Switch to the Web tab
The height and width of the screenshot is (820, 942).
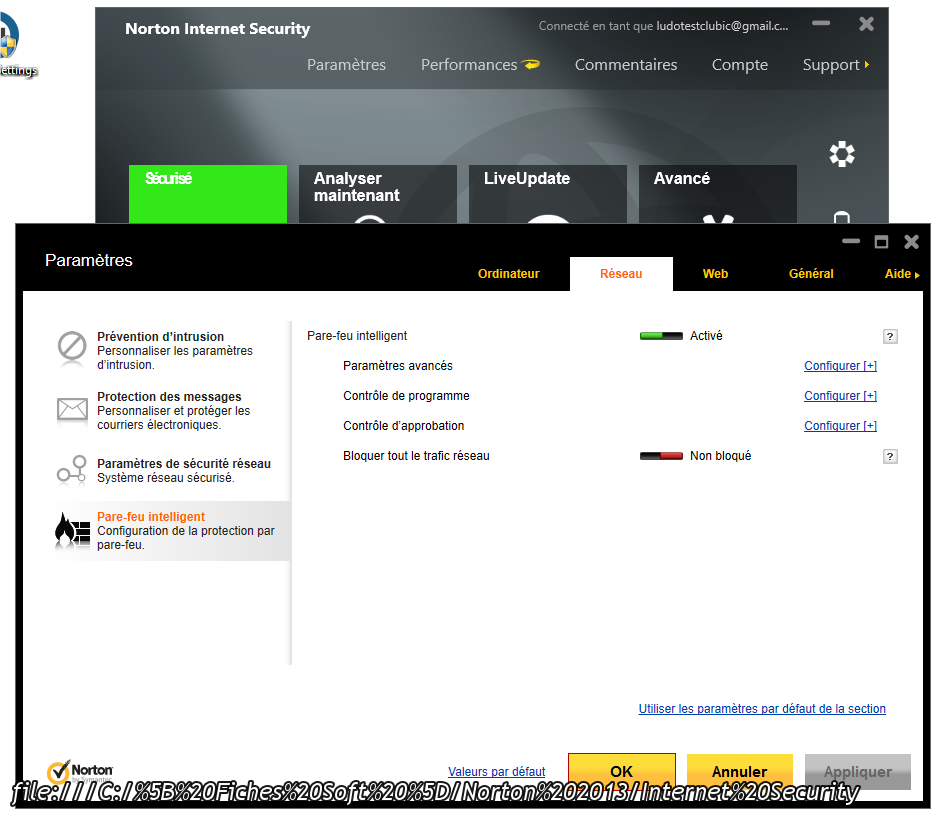[x=715, y=274]
